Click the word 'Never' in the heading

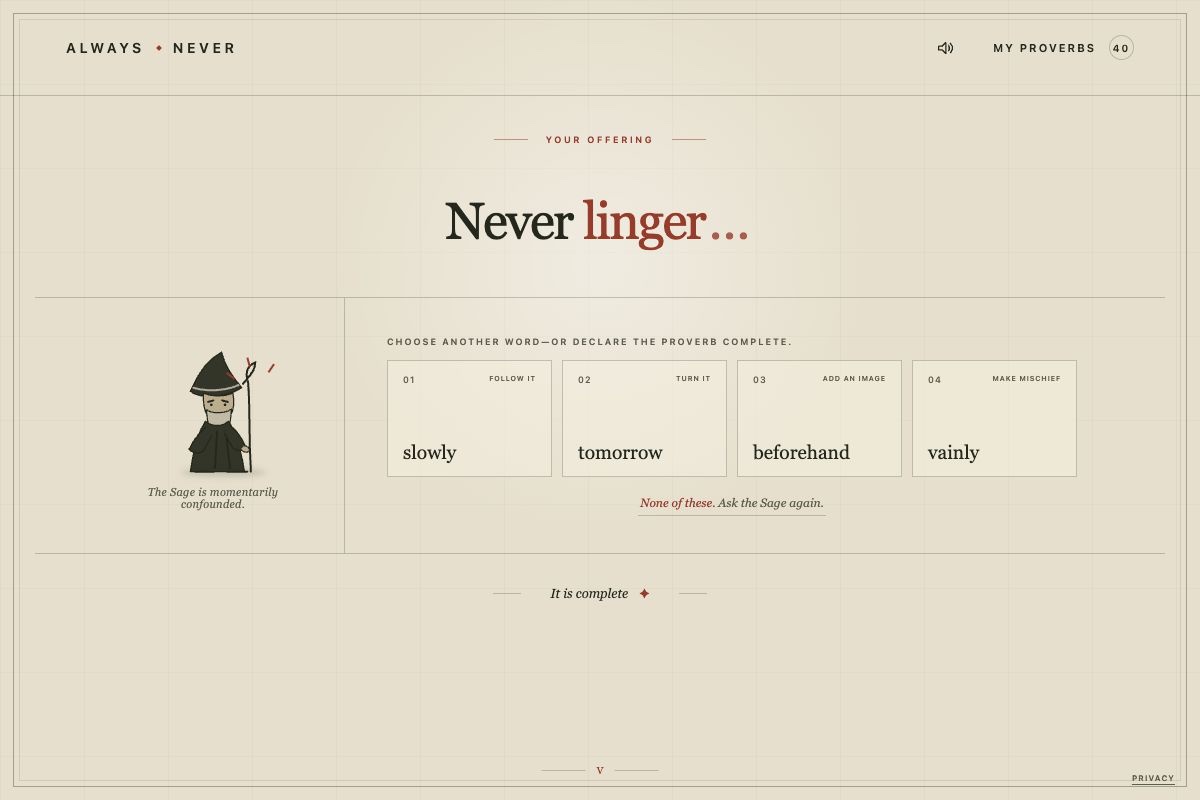click(508, 222)
